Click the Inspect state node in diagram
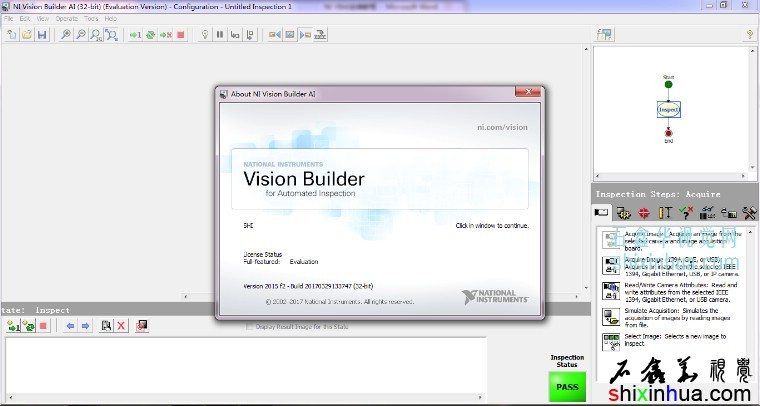This screenshot has height=406, width=760. point(668,108)
